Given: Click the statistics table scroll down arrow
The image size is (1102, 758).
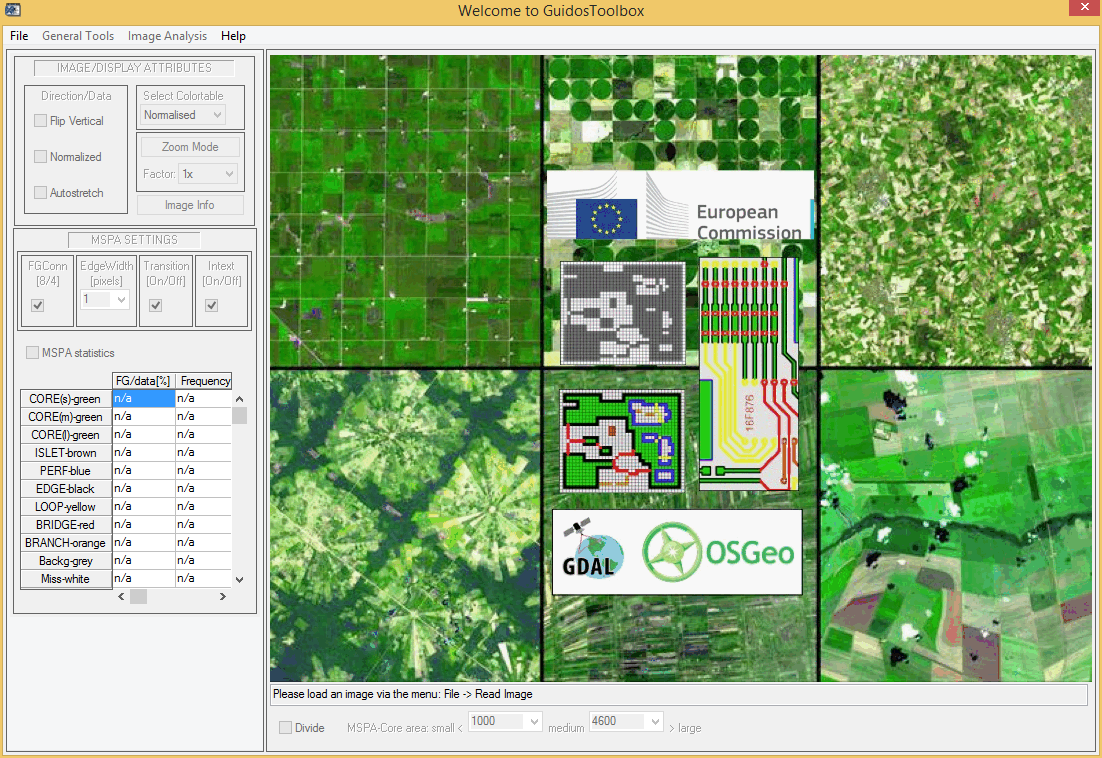Looking at the screenshot, I should pos(240,580).
